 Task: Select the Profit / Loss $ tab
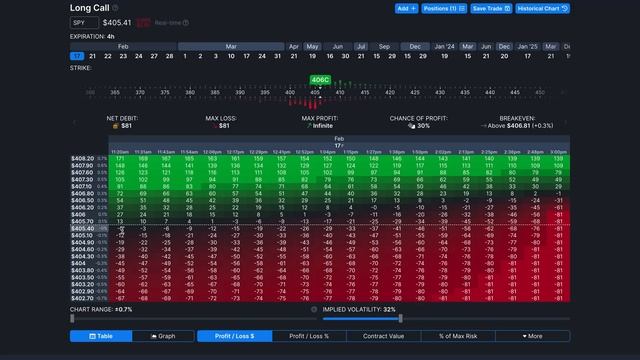pos(235,336)
